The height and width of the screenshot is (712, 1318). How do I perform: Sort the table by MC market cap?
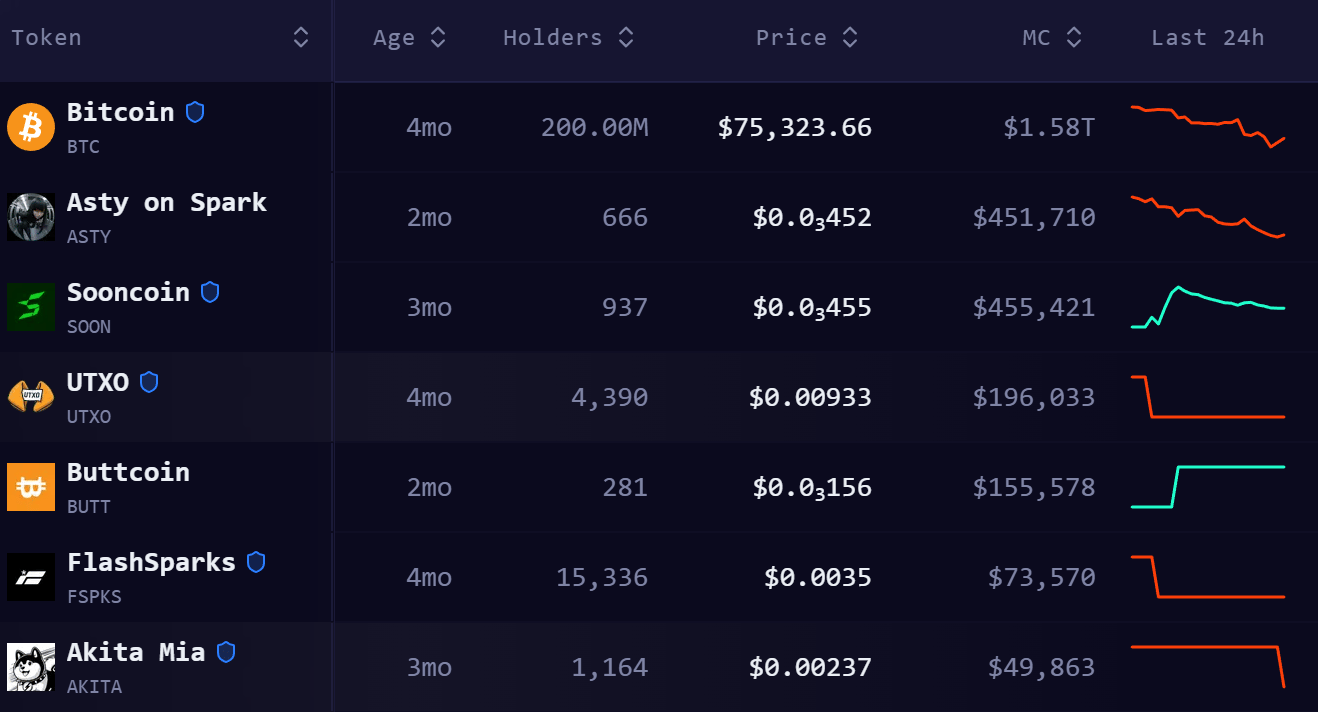[1074, 38]
